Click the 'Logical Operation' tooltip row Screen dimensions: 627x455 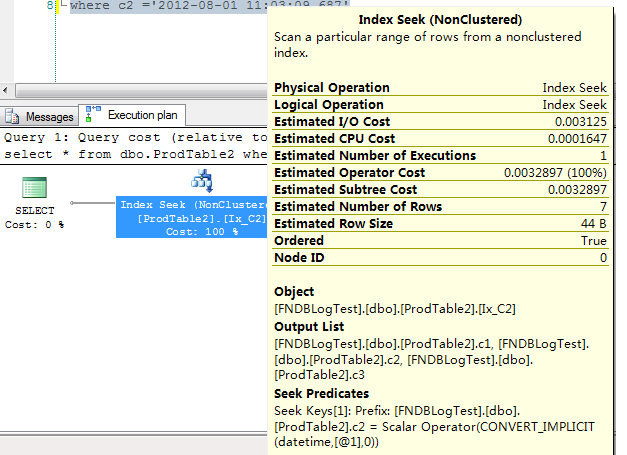440,105
